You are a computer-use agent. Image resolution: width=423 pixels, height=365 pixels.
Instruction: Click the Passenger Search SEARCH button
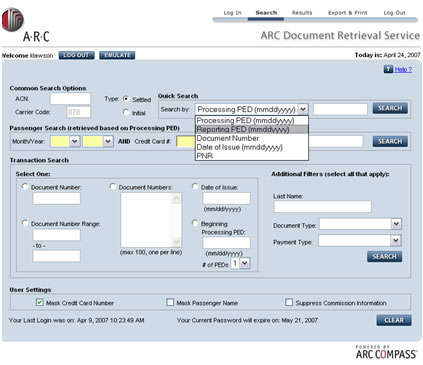[x=390, y=141]
